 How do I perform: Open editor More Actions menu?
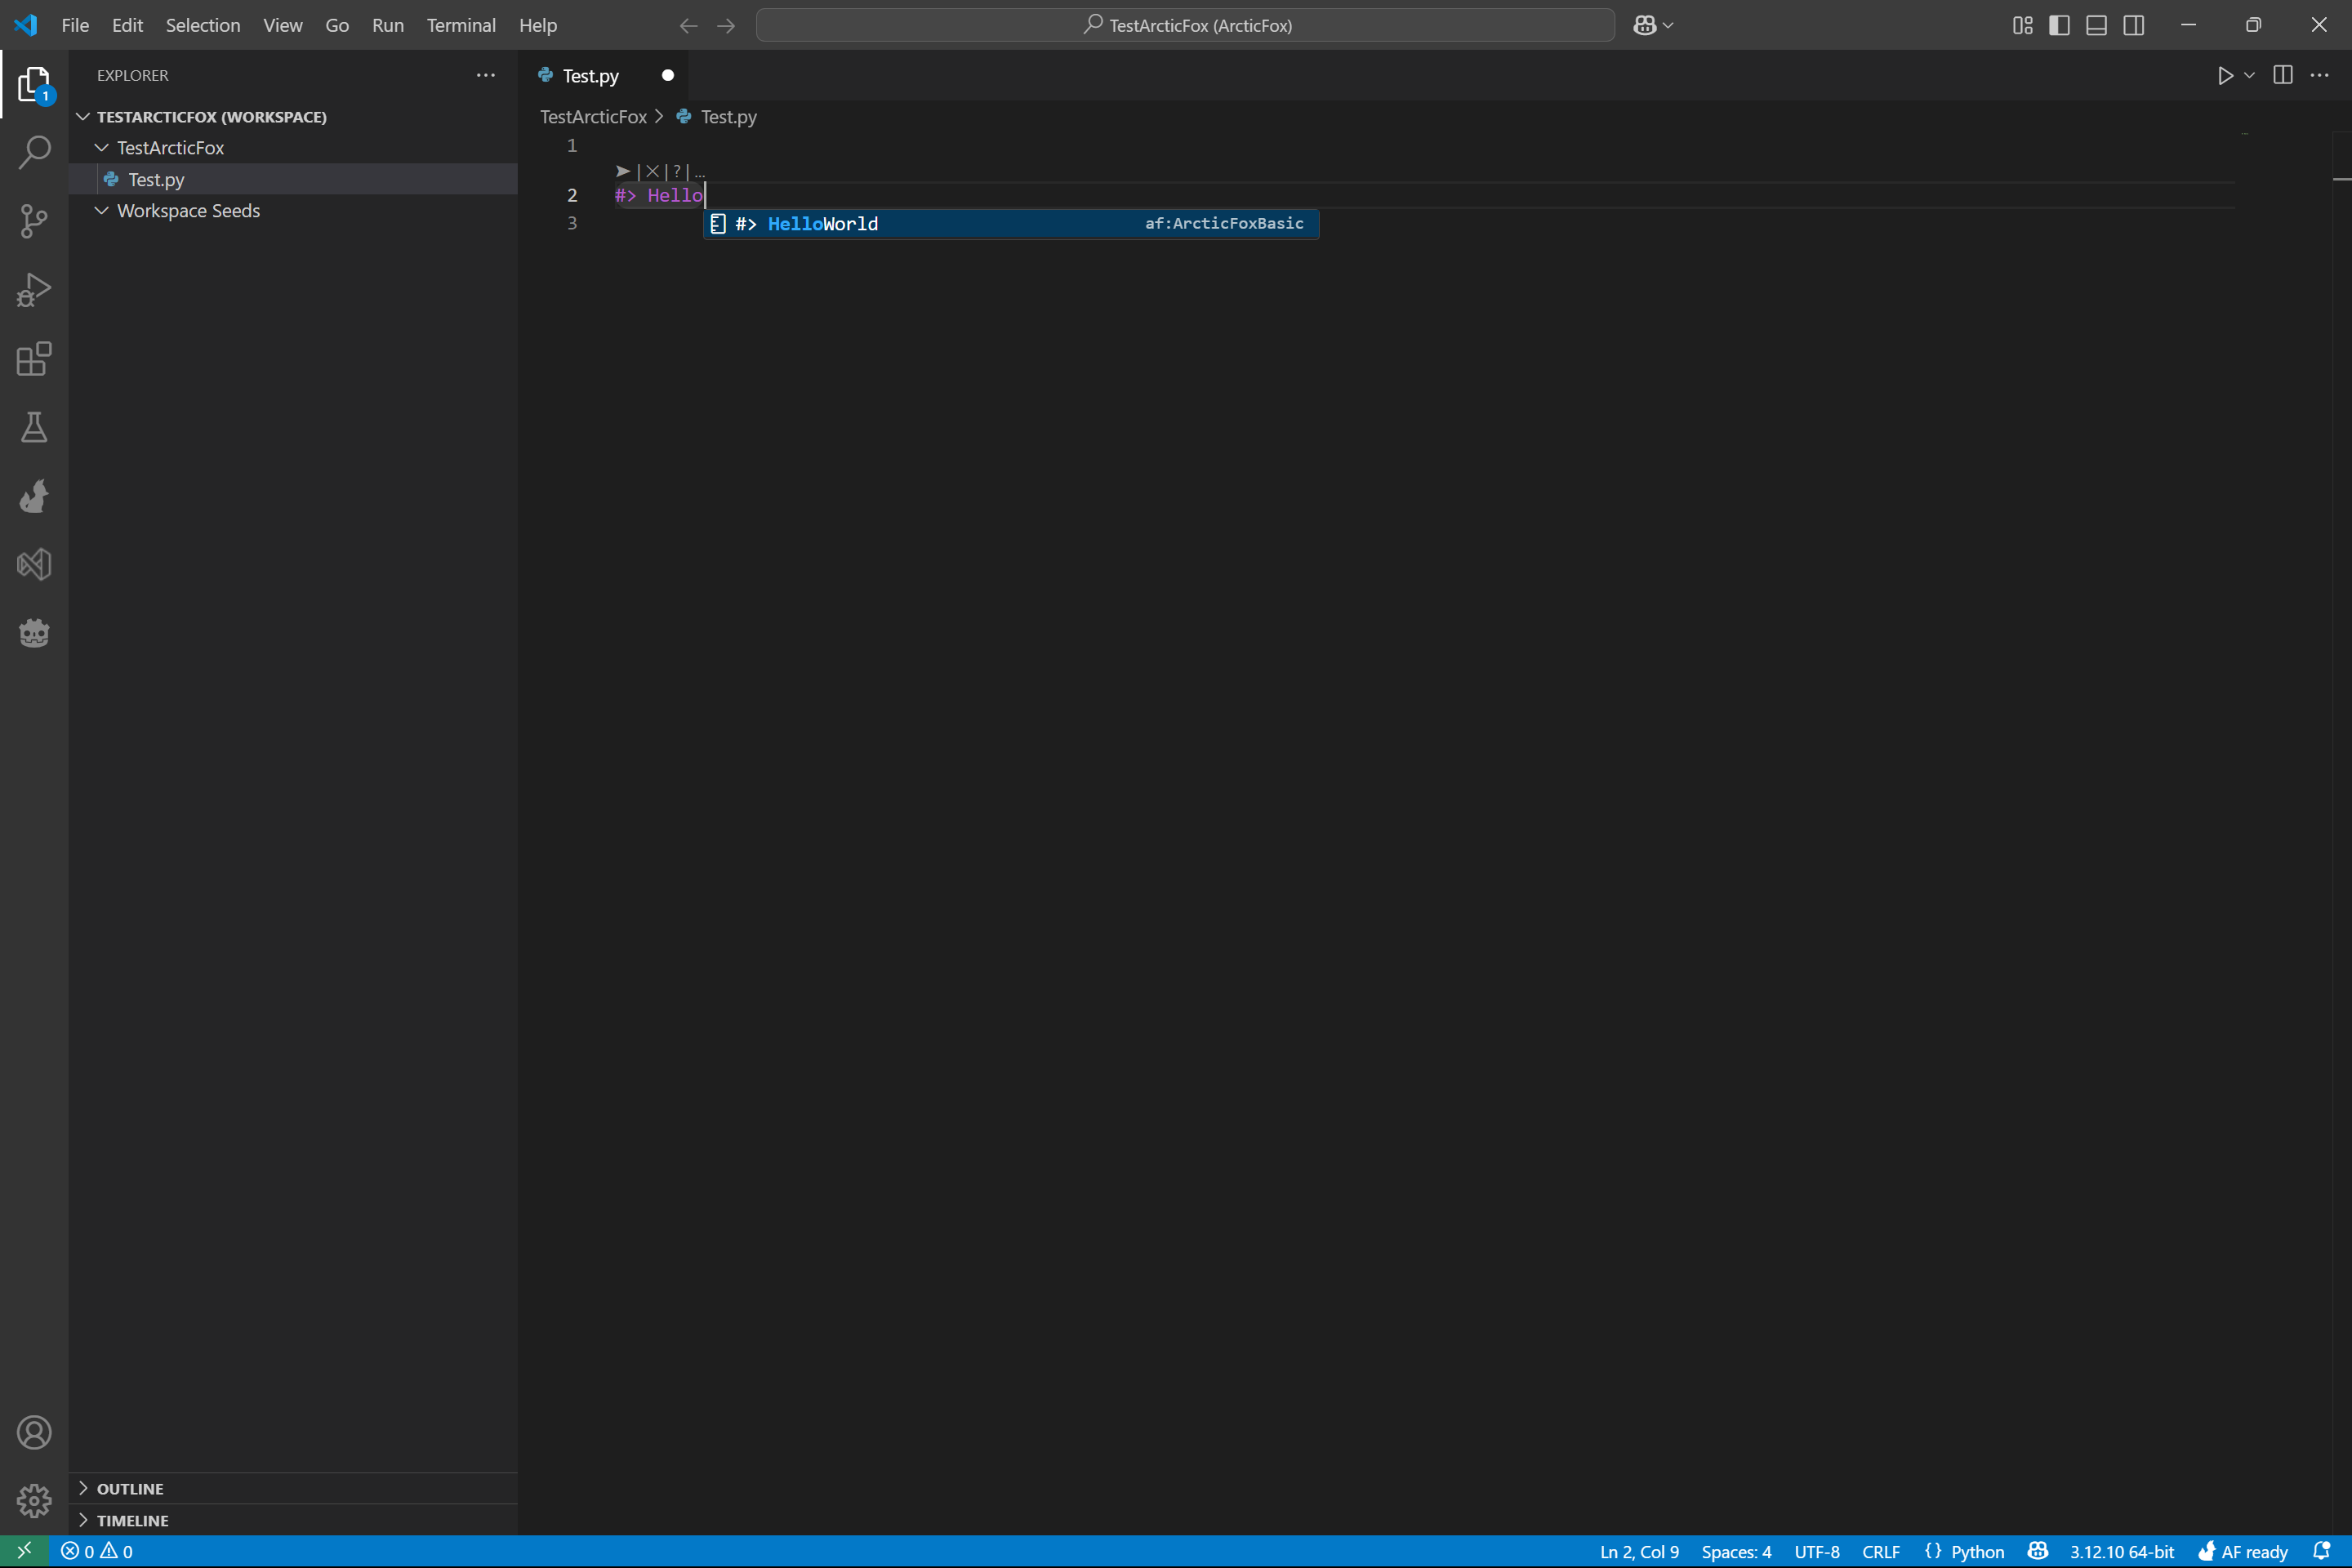(x=2319, y=76)
